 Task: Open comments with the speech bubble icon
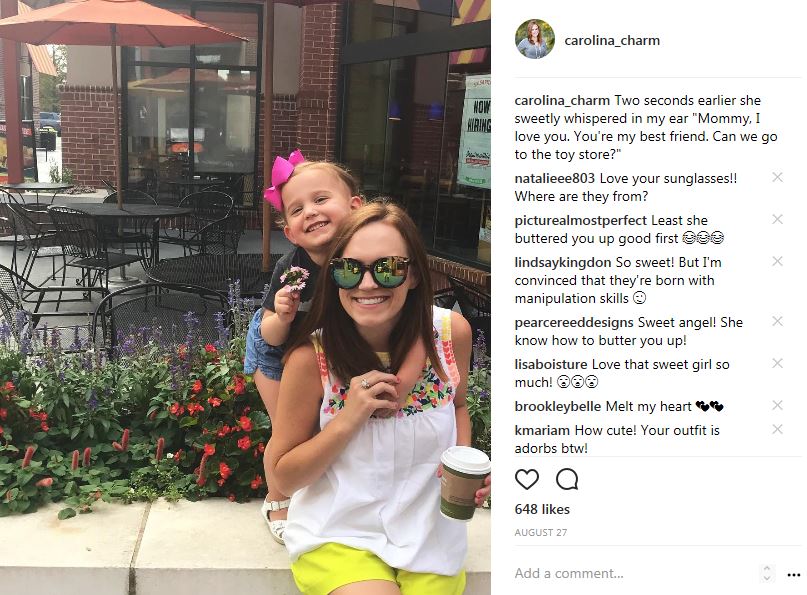pos(567,479)
